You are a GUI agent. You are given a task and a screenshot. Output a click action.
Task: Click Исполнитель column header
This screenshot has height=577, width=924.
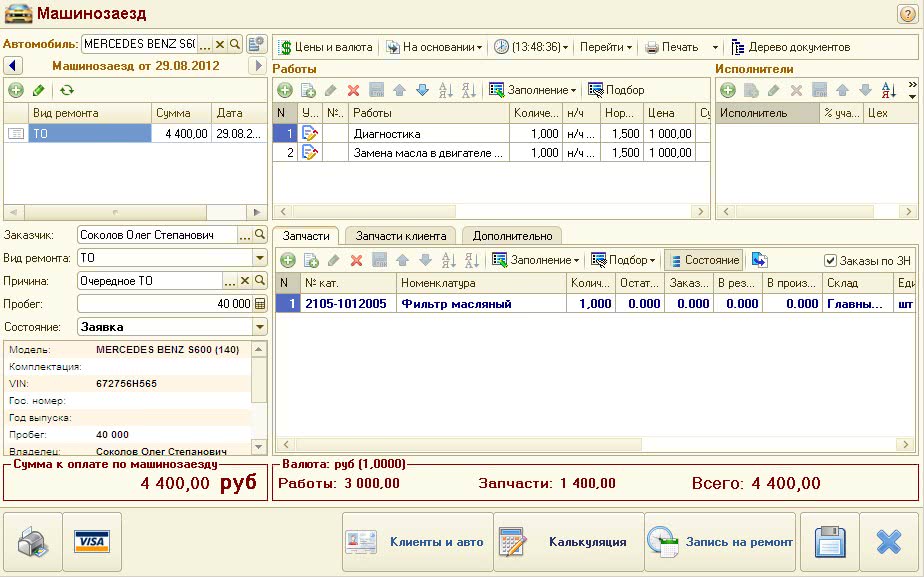point(767,113)
